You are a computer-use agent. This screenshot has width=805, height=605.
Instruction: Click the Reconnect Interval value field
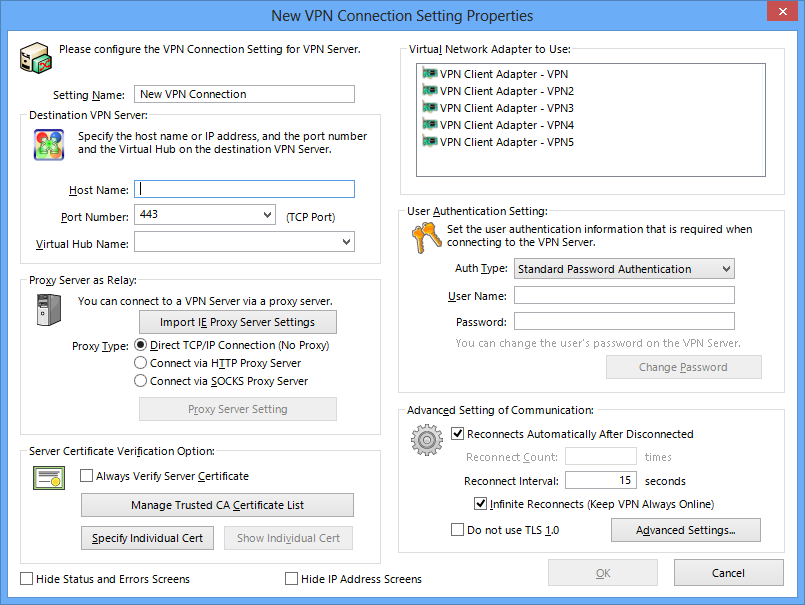coord(602,481)
